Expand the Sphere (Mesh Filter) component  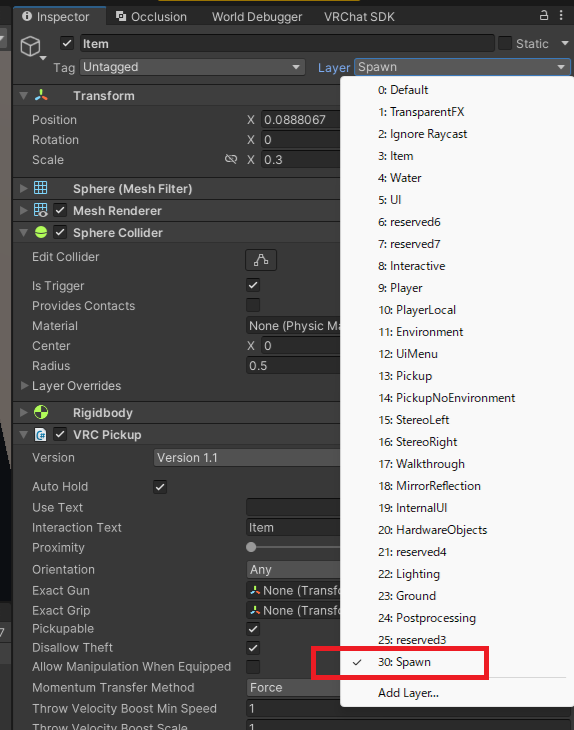click(x=24, y=188)
